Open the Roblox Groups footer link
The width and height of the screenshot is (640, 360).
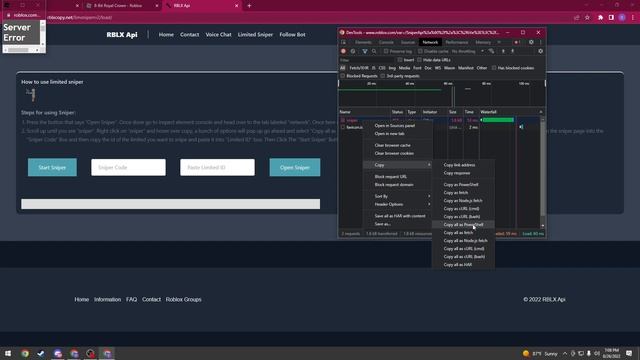tap(183, 299)
